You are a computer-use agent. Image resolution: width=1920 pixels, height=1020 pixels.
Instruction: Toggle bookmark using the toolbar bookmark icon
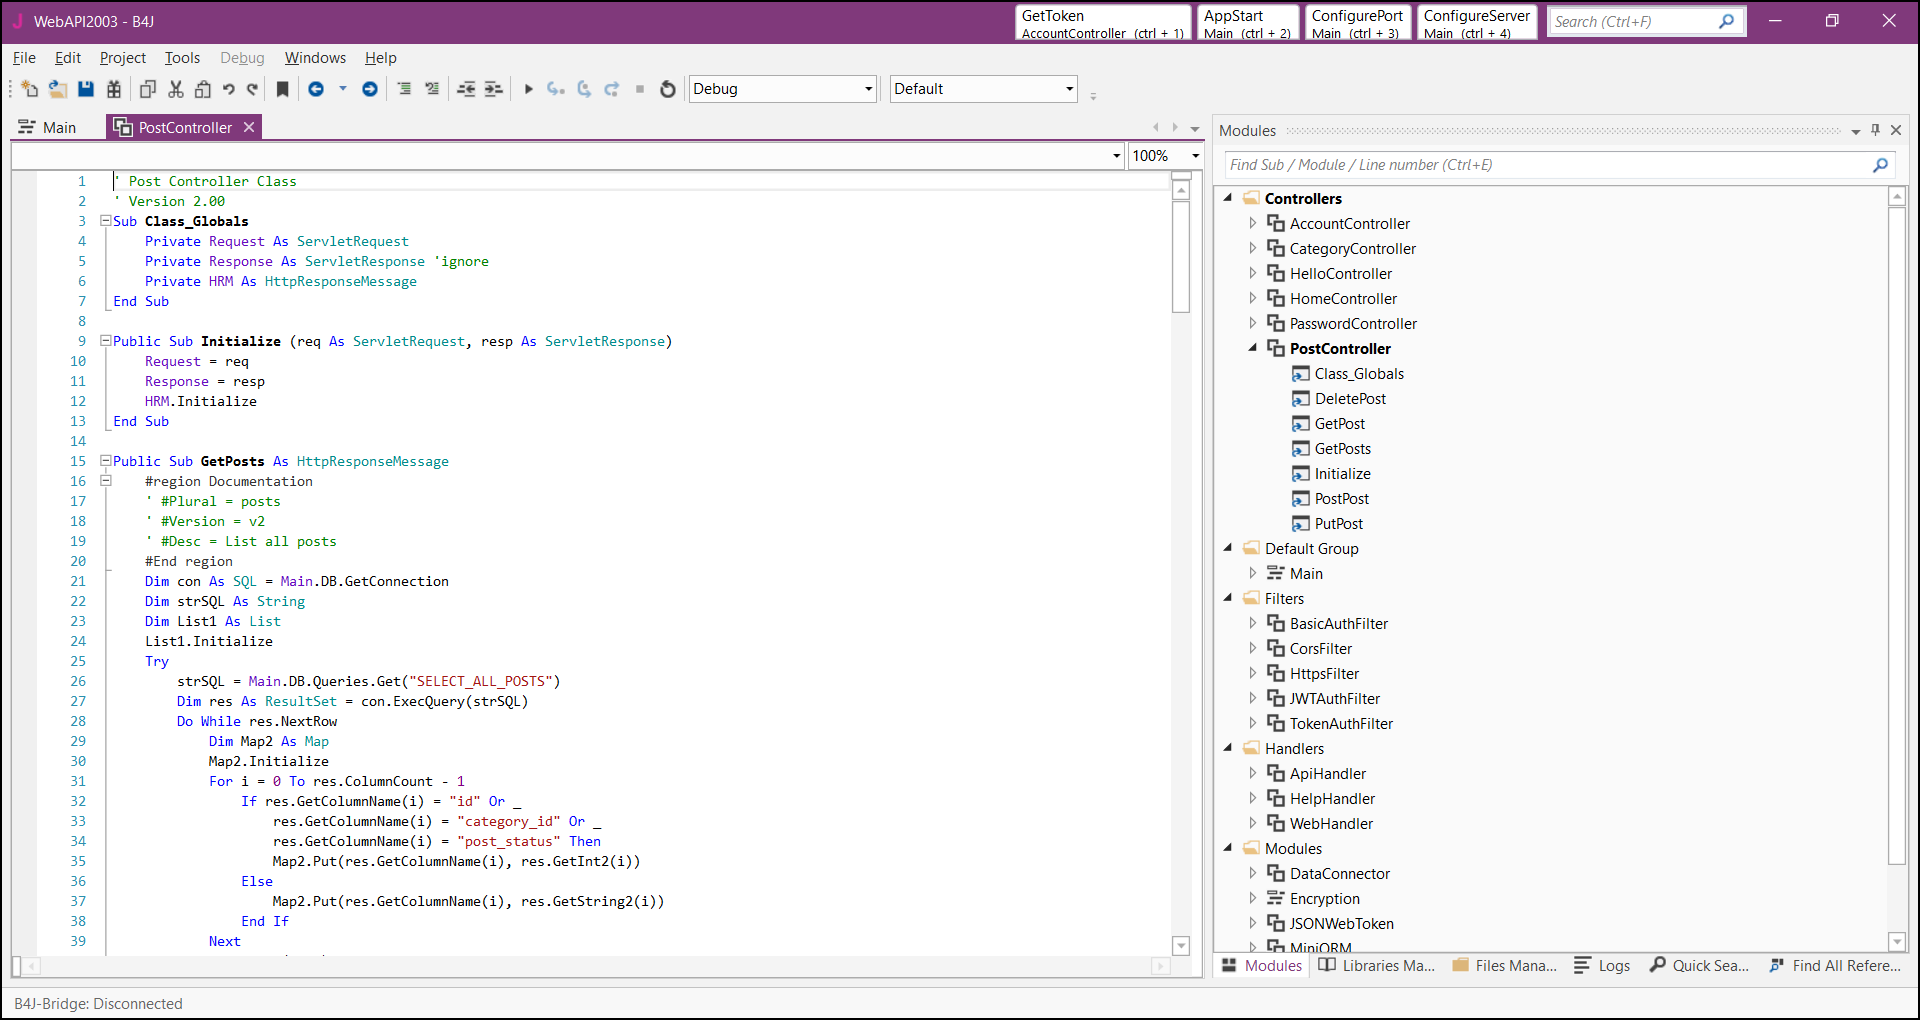coord(283,89)
